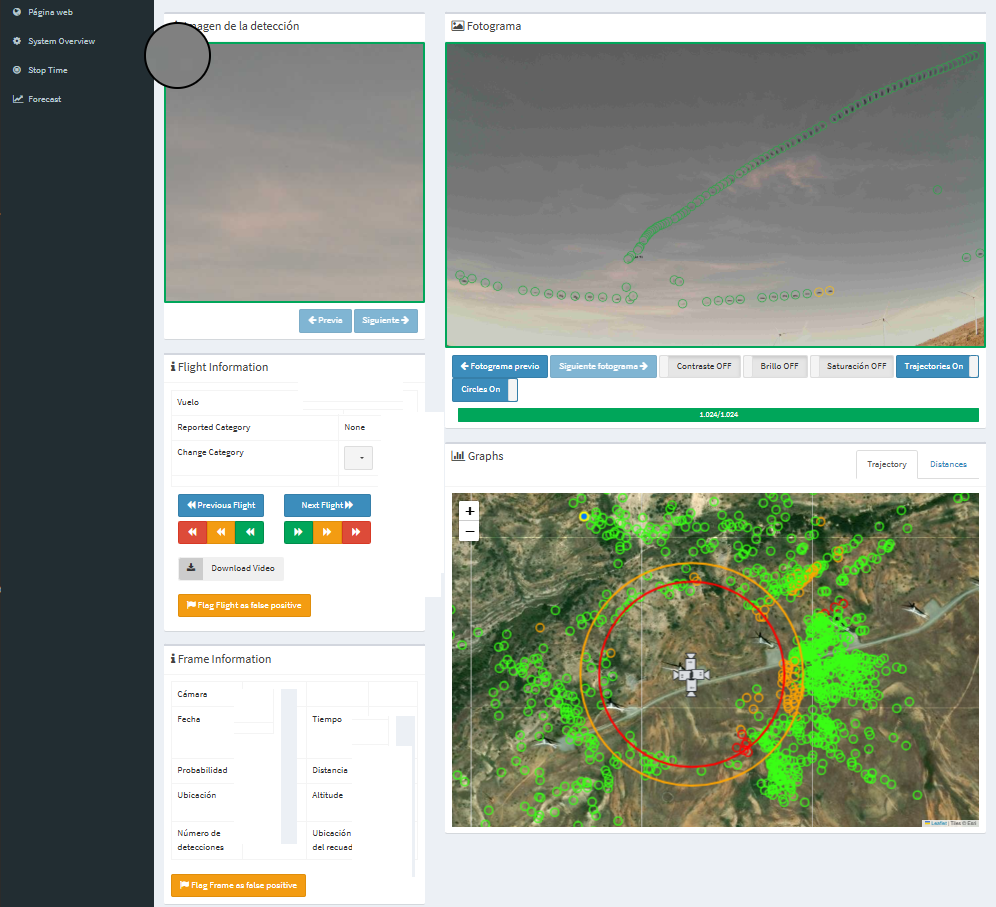
Task: Turn off the Trajectories On toggle
Action: click(x=937, y=366)
